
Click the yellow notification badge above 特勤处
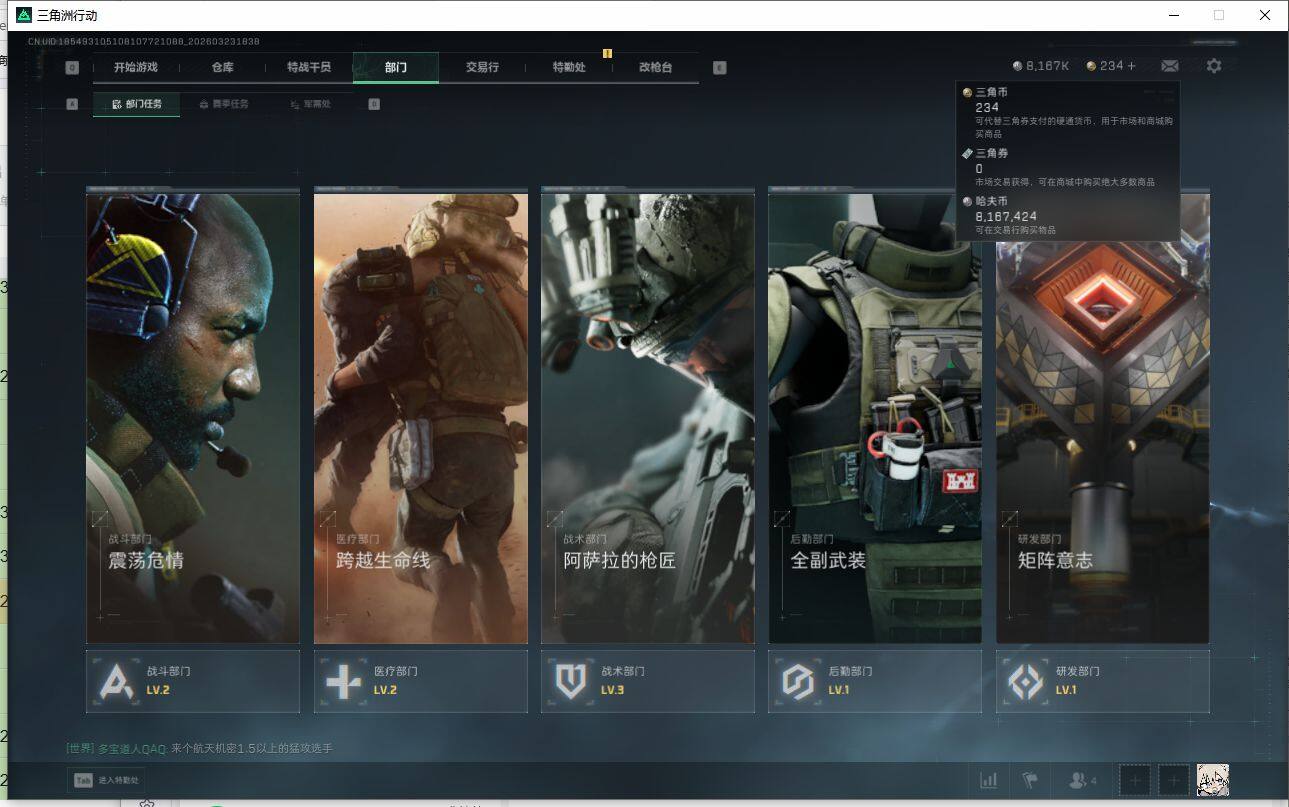point(607,53)
